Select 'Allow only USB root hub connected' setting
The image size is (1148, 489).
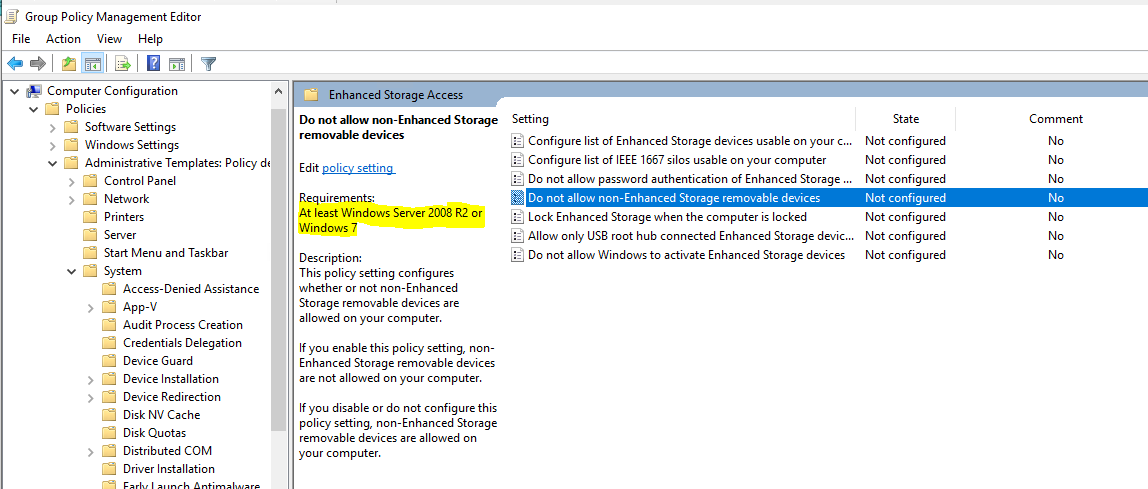coord(690,236)
